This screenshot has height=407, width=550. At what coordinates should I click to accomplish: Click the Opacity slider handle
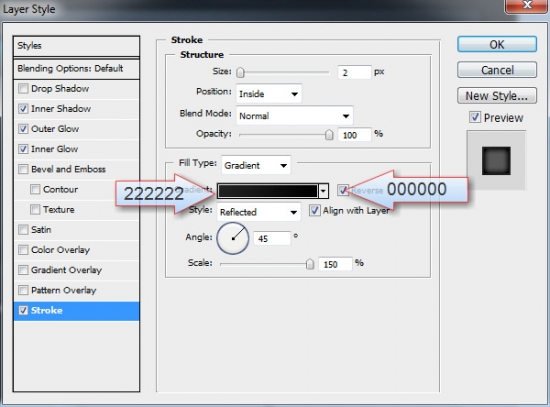(x=329, y=135)
